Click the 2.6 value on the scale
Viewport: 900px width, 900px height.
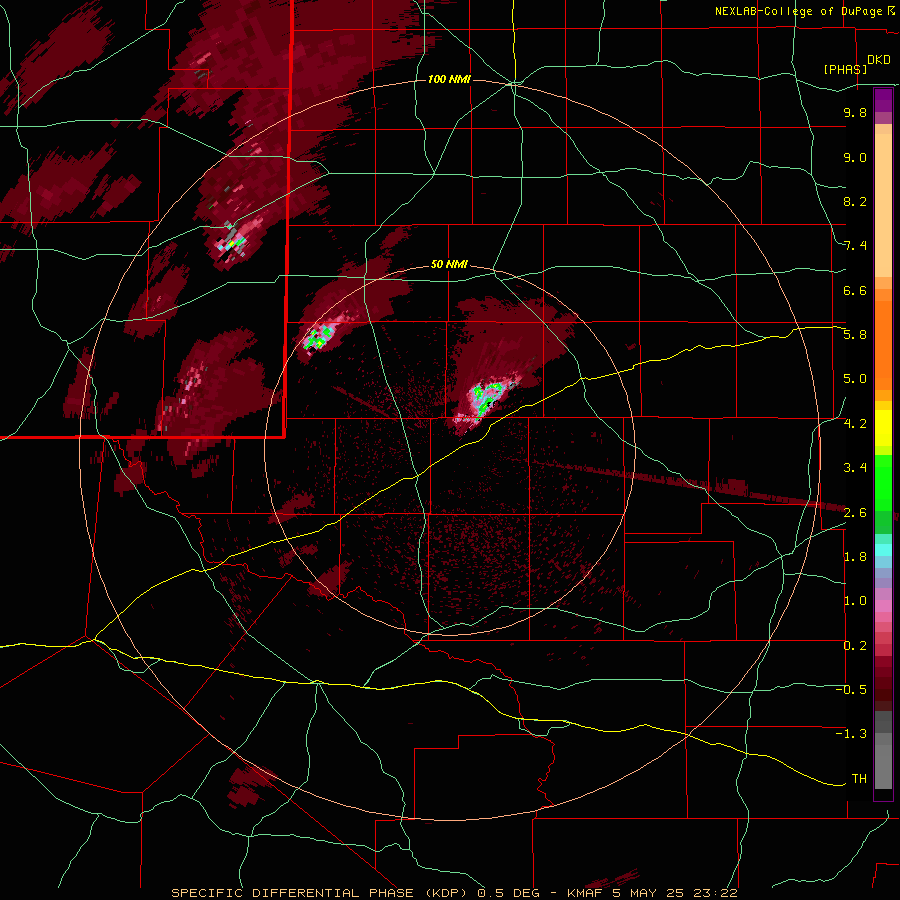855,513
